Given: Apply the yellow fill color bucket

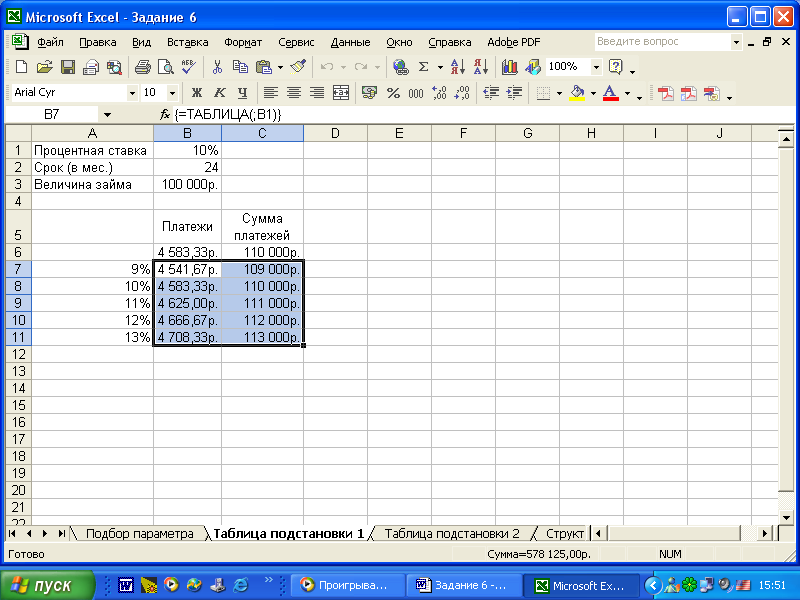Looking at the screenshot, I should pyautogui.click(x=577, y=93).
